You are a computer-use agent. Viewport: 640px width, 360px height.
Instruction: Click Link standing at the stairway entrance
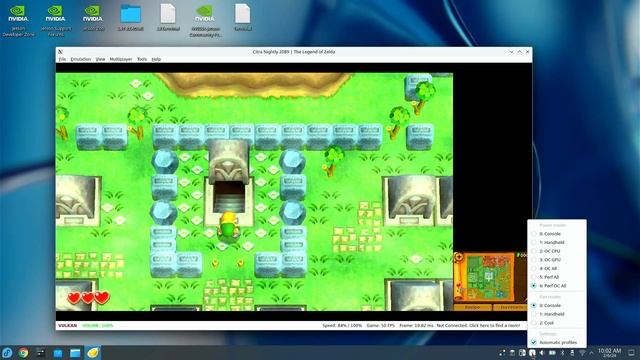click(229, 226)
